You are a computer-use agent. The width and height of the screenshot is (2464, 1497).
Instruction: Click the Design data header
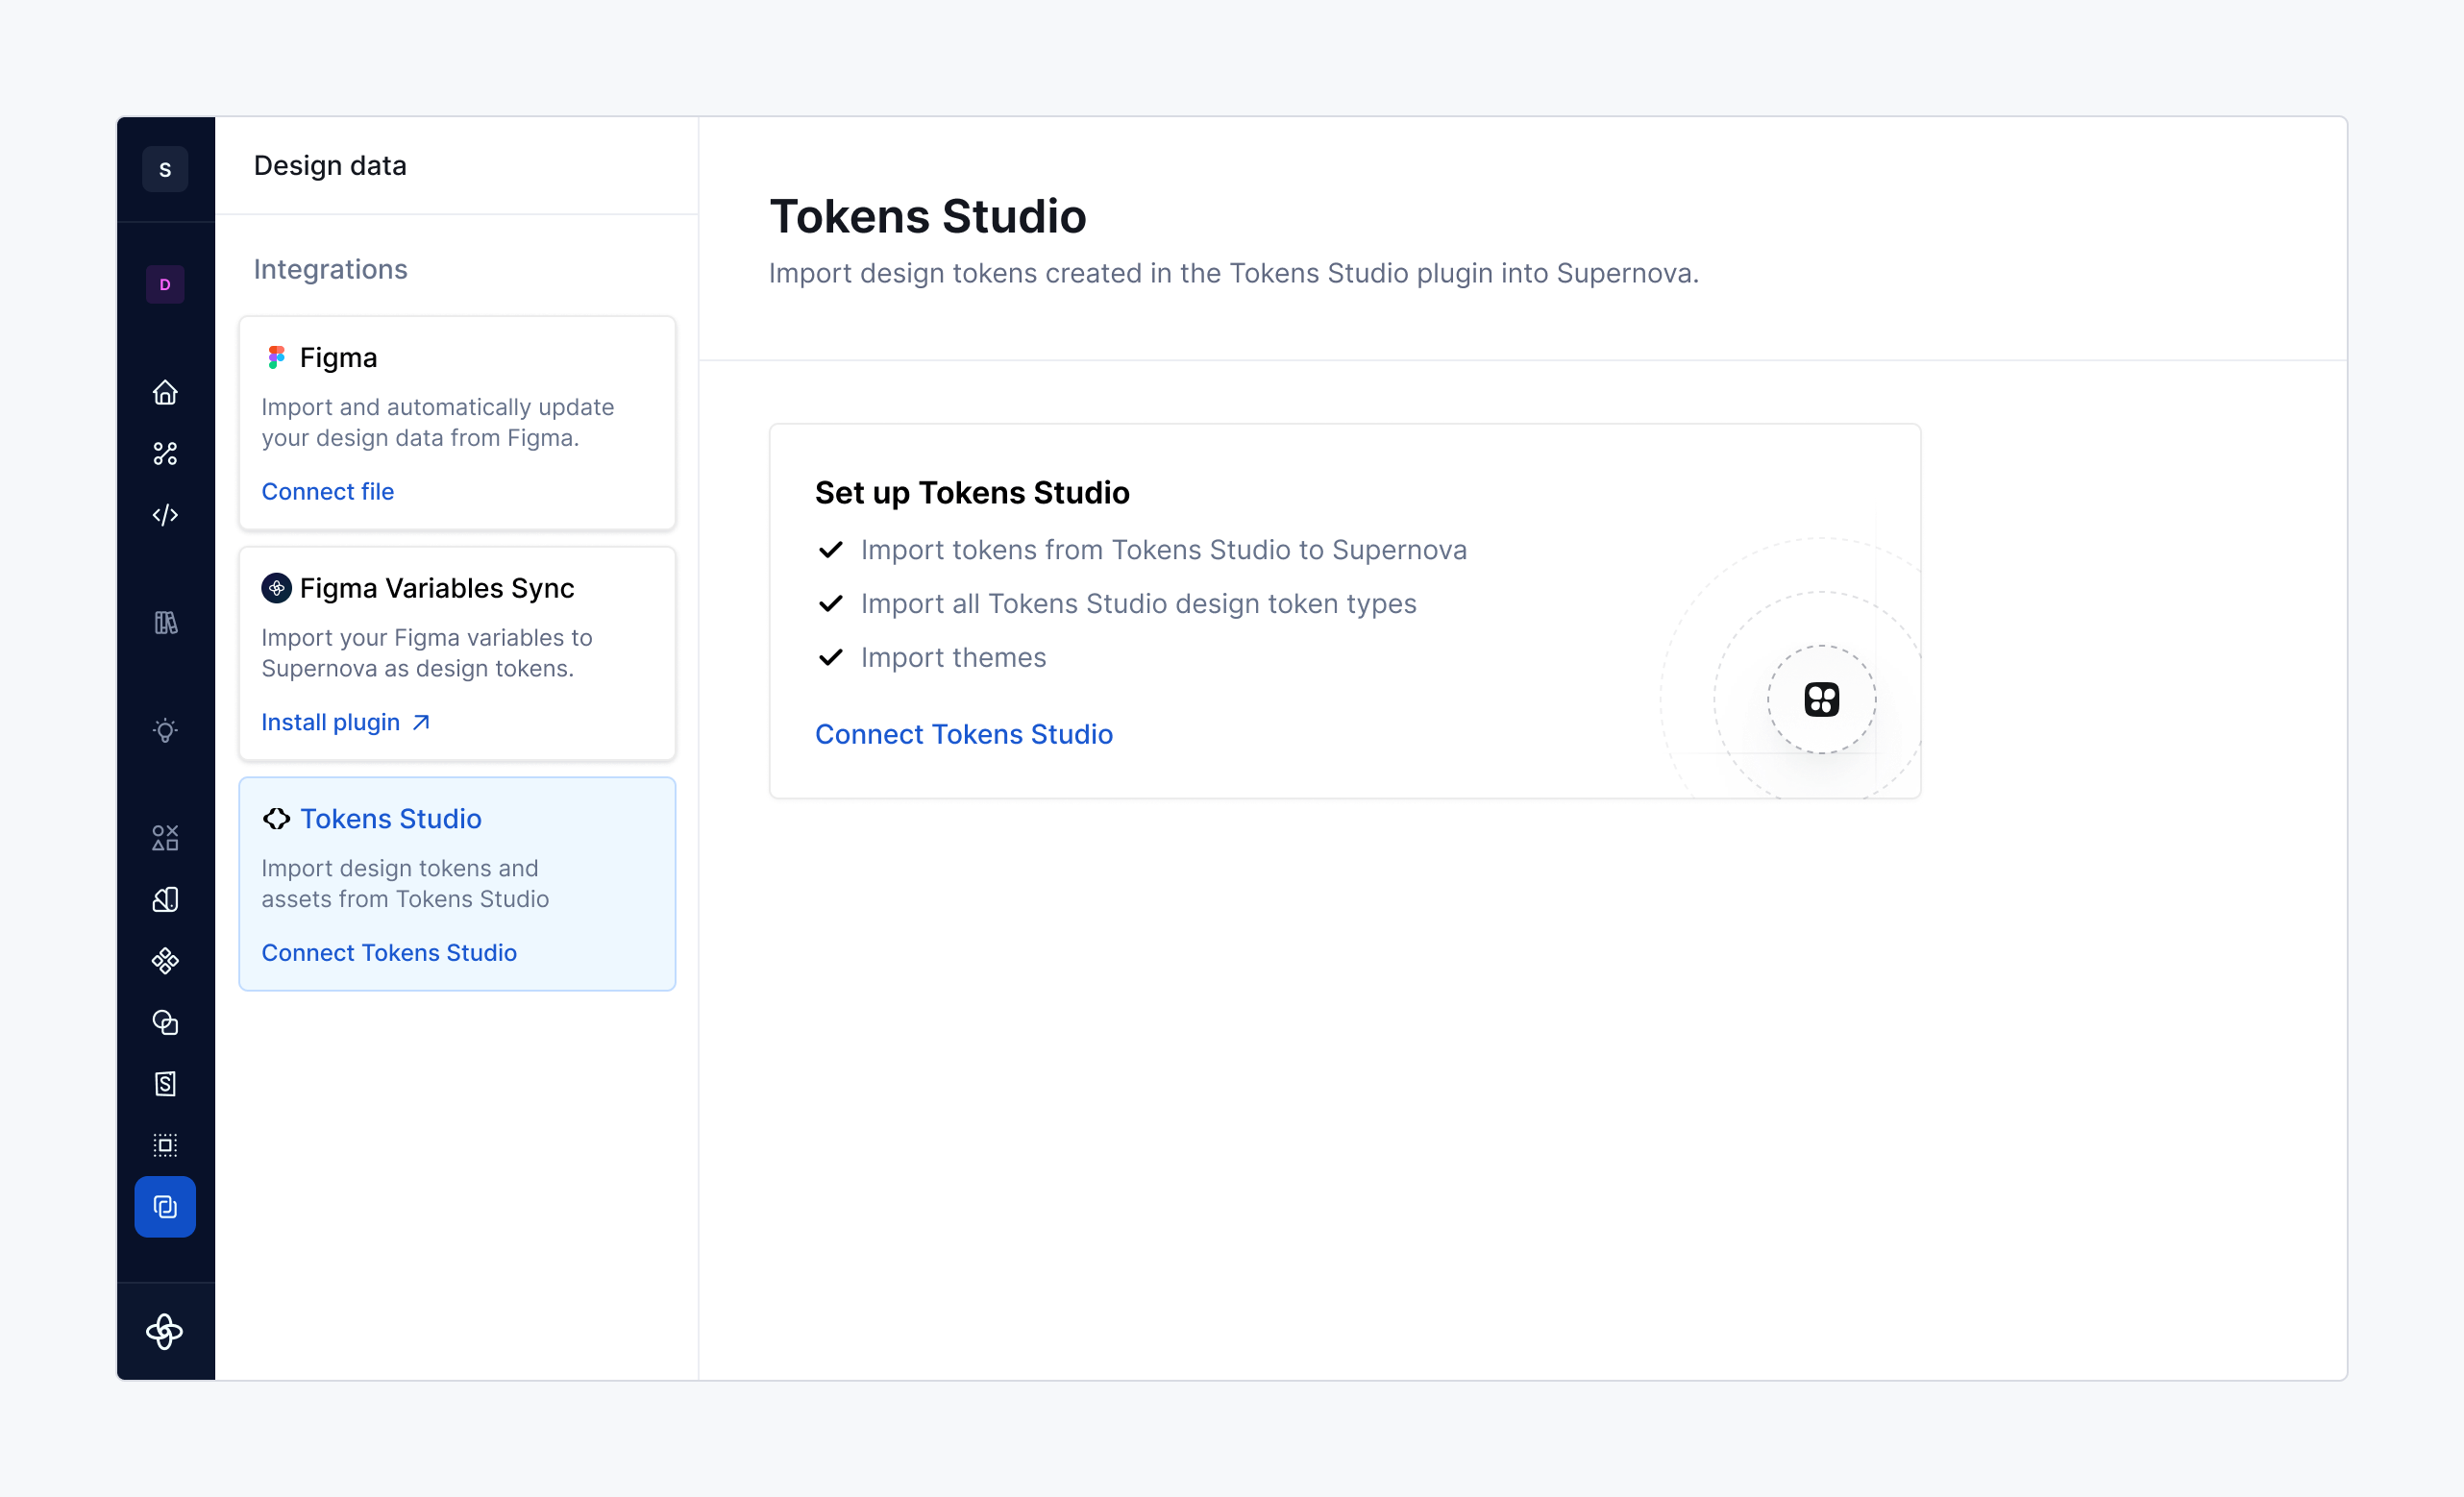coord(330,166)
